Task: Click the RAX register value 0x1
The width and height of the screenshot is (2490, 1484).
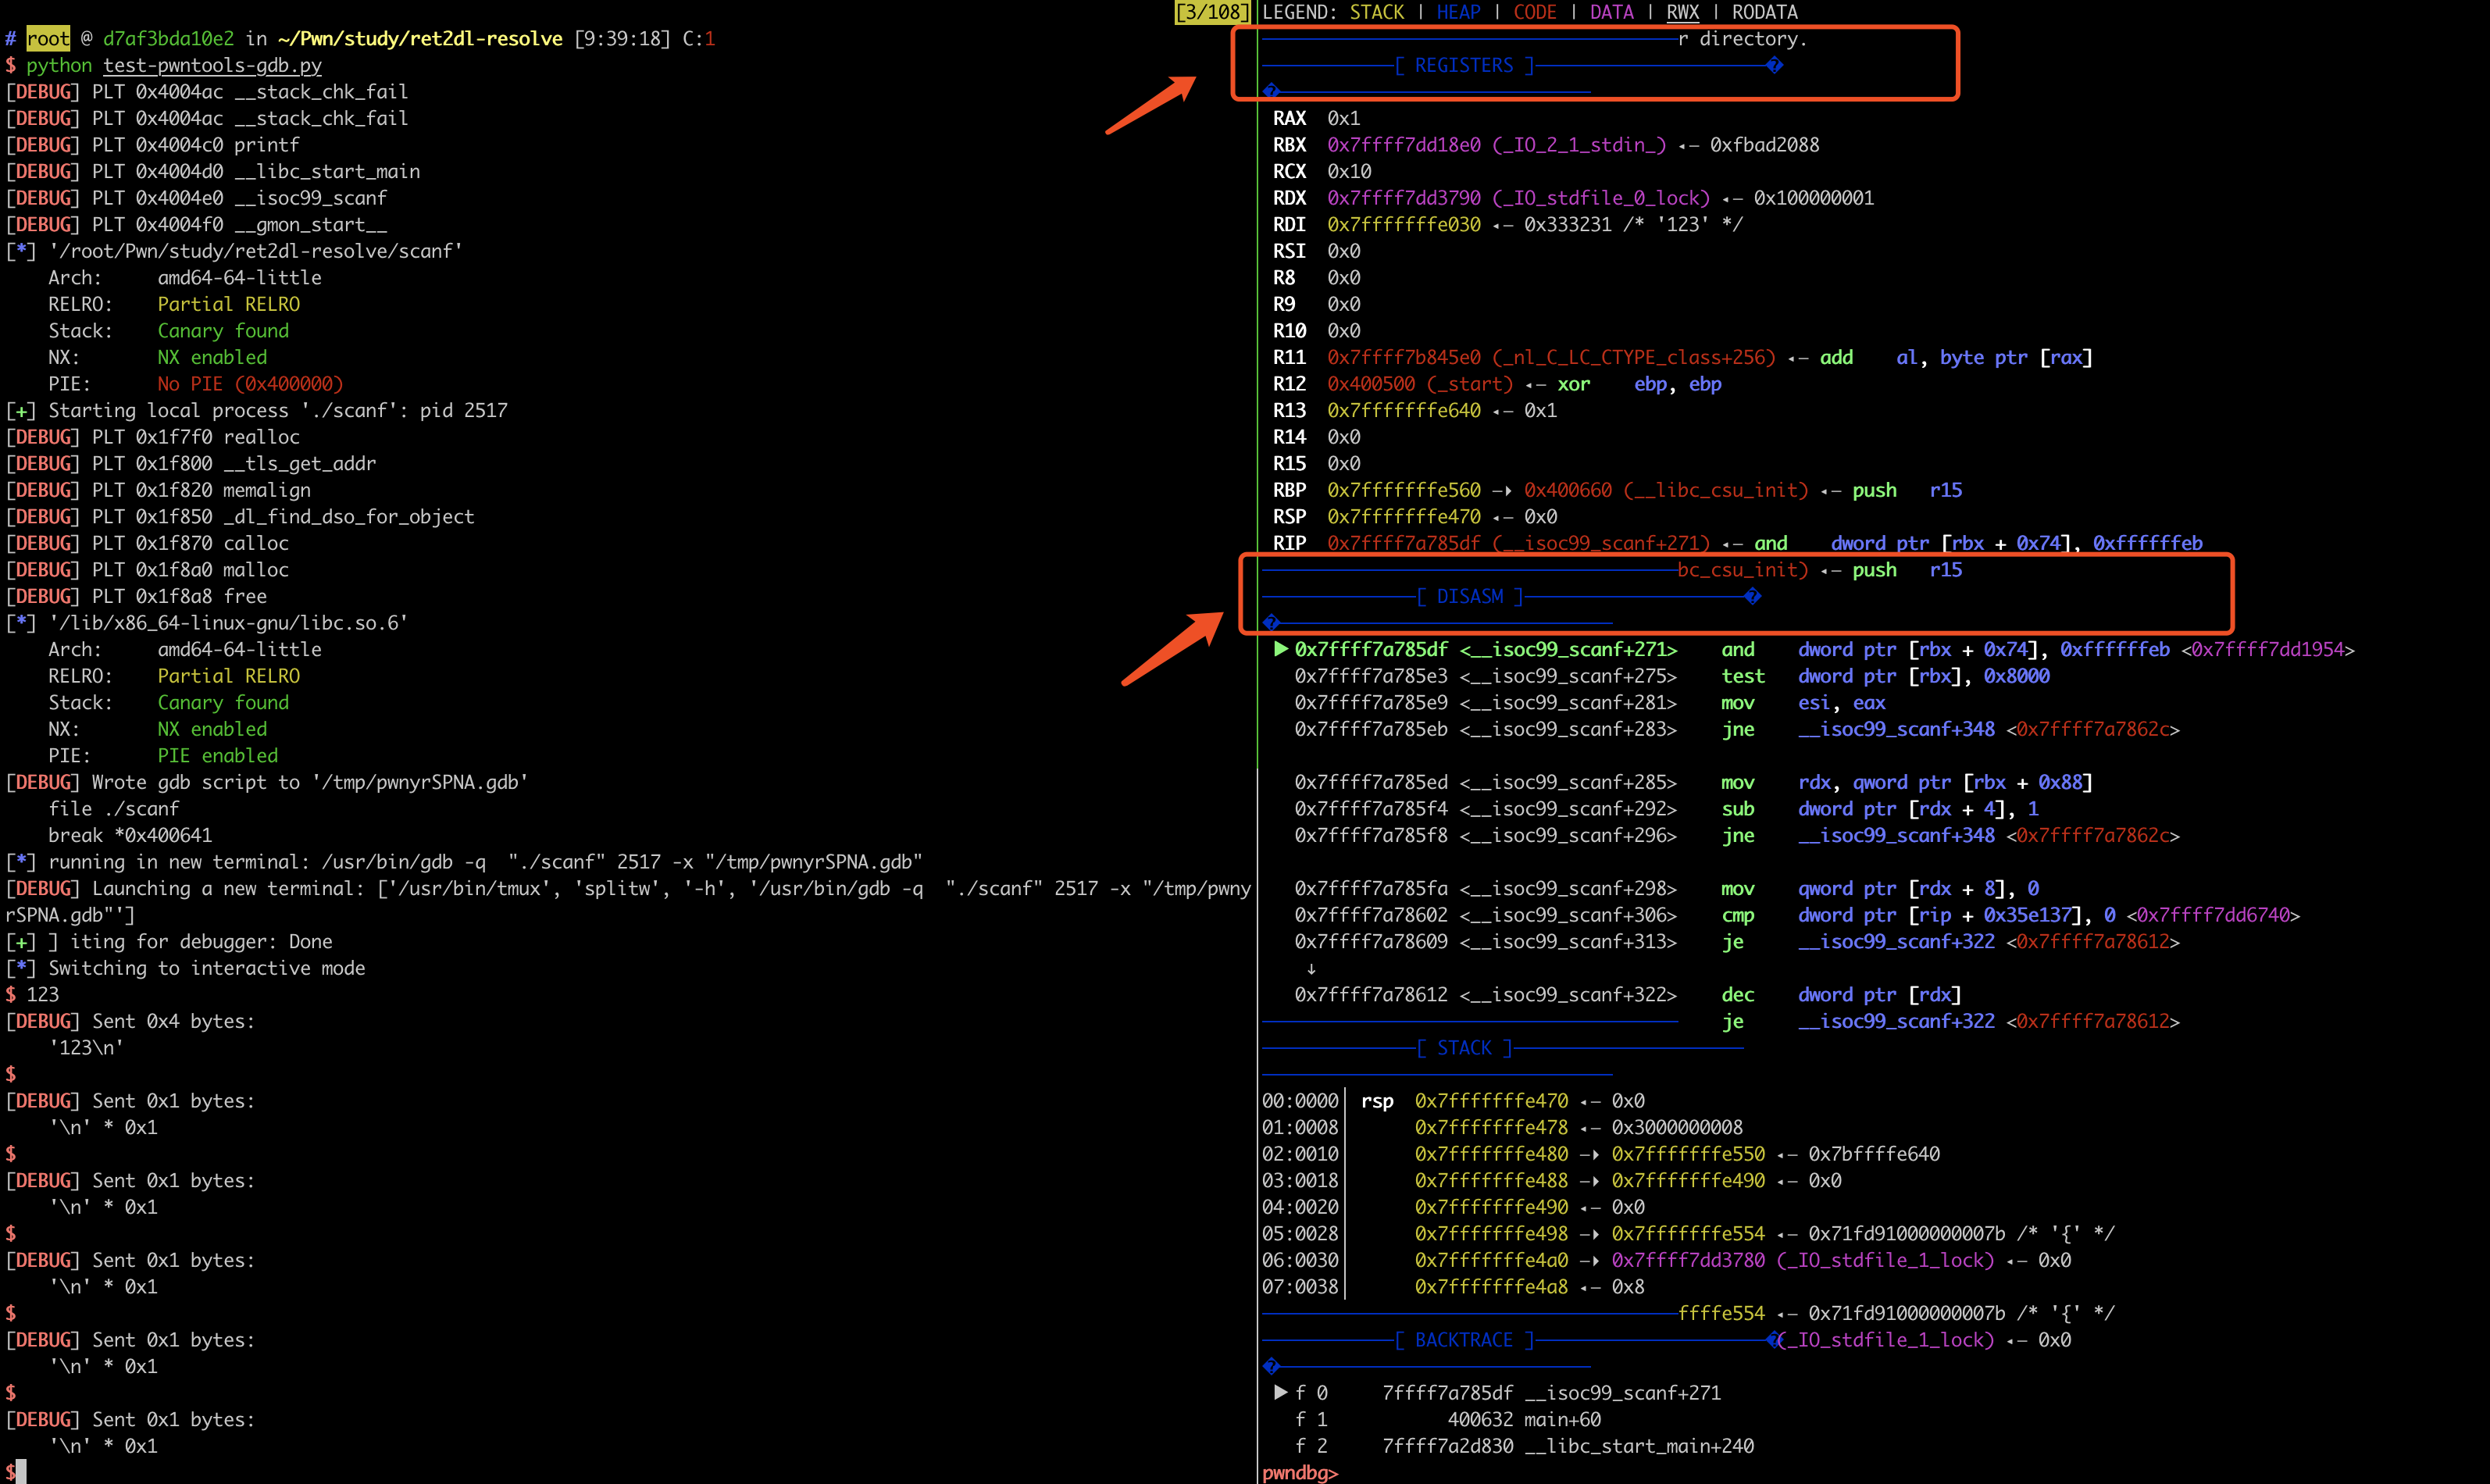Action: coord(1344,118)
